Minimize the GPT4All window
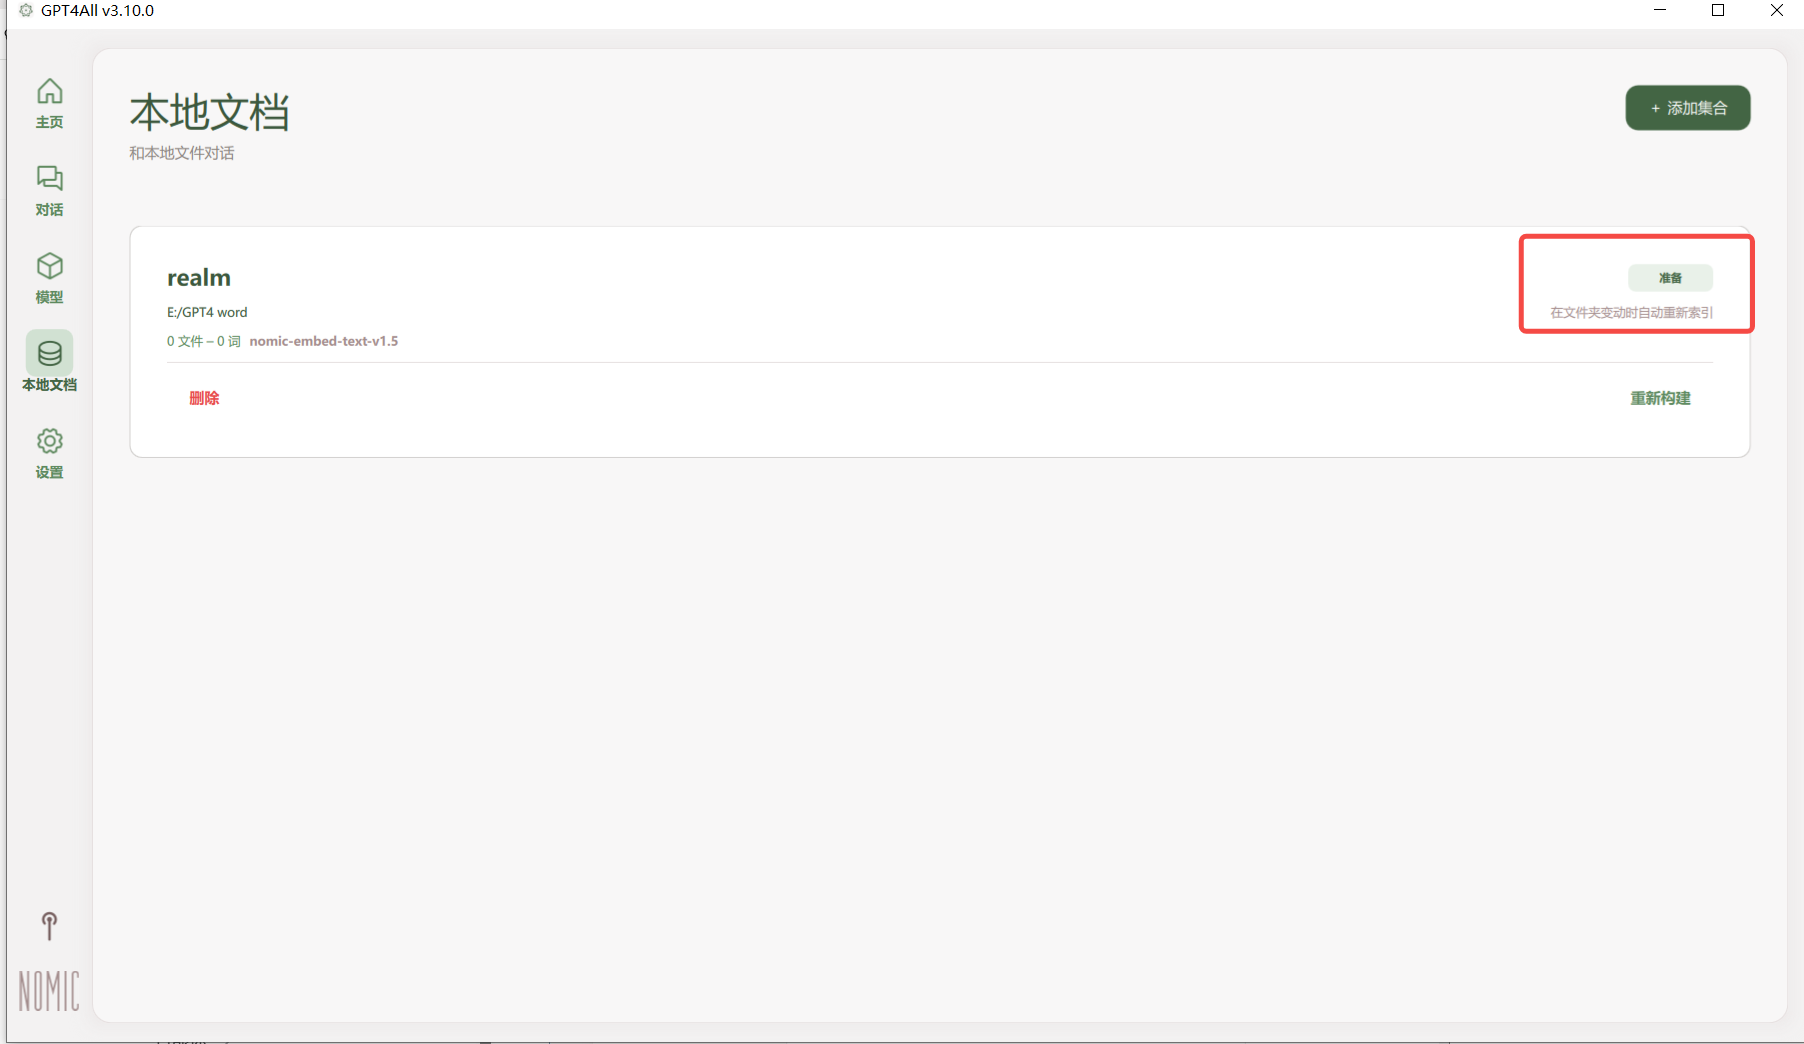 1660,11
